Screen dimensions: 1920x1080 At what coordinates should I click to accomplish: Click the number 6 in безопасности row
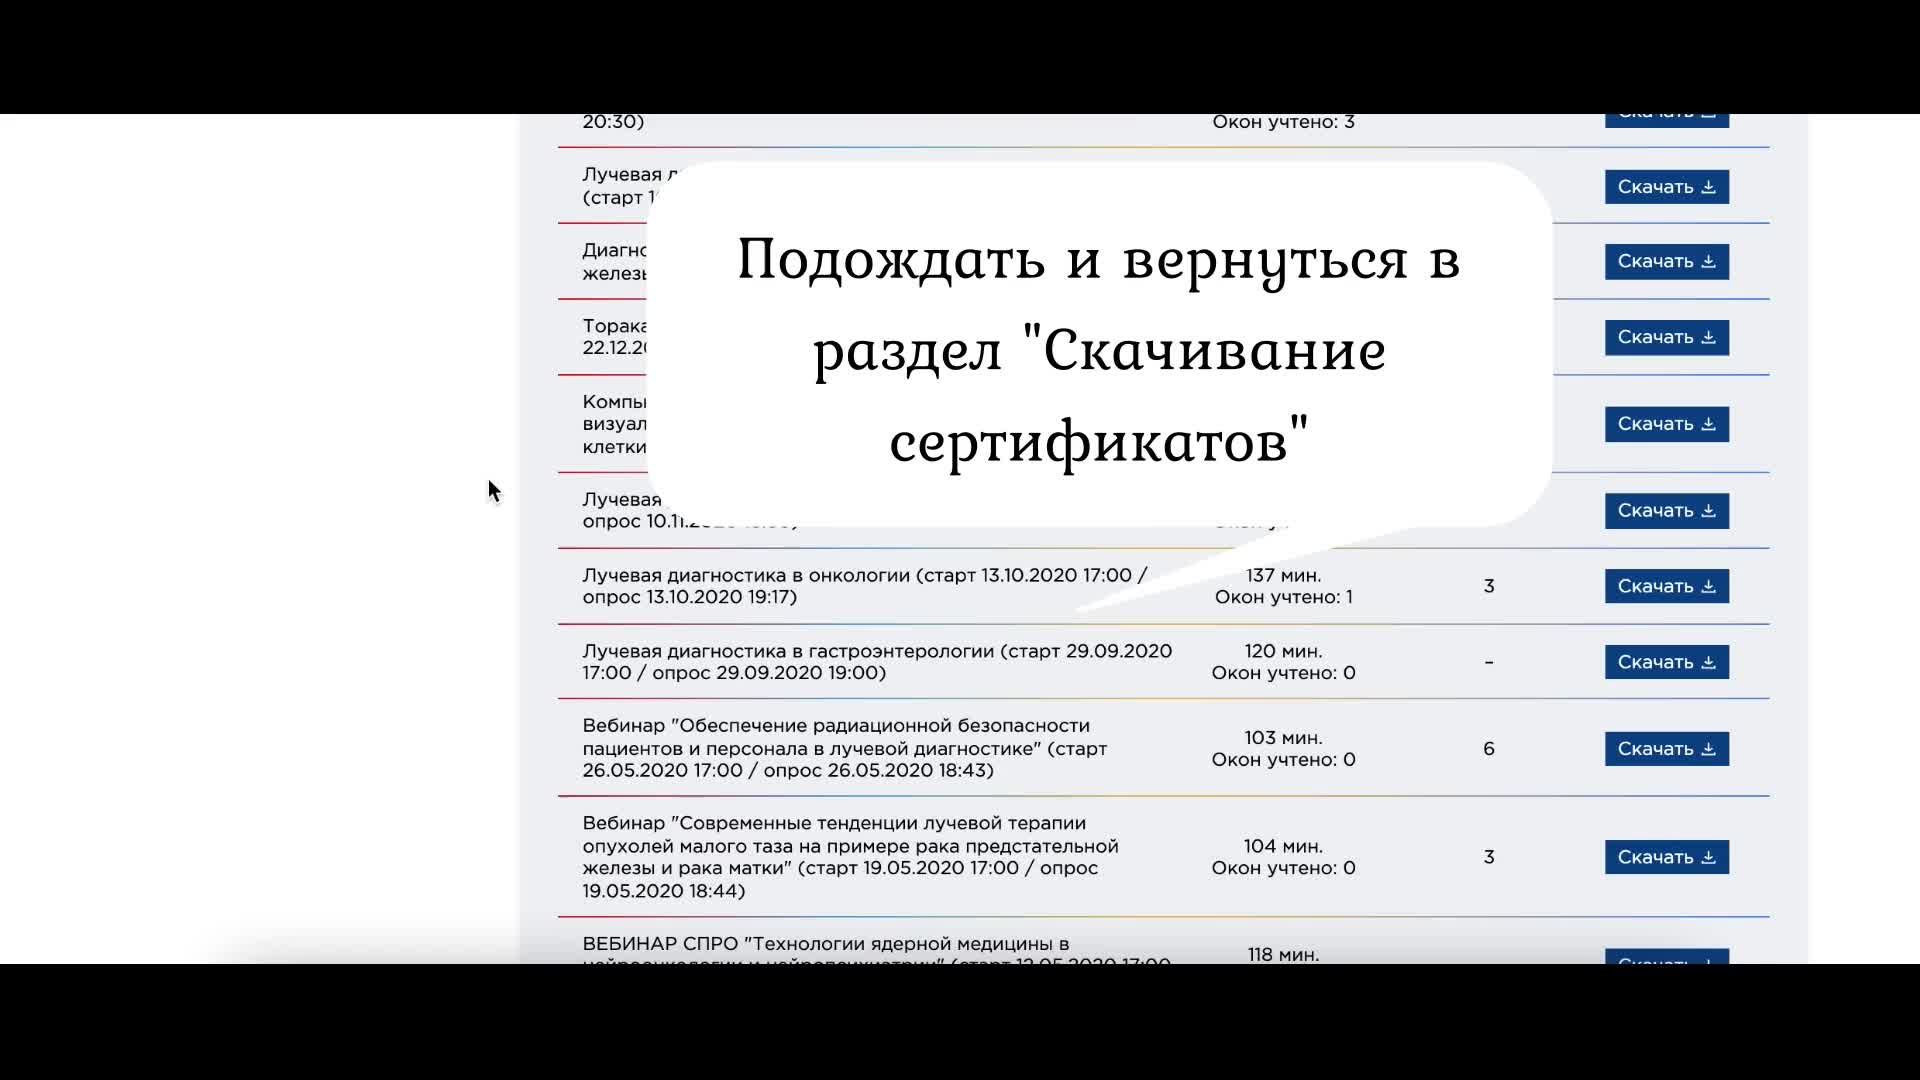pos(1489,748)
